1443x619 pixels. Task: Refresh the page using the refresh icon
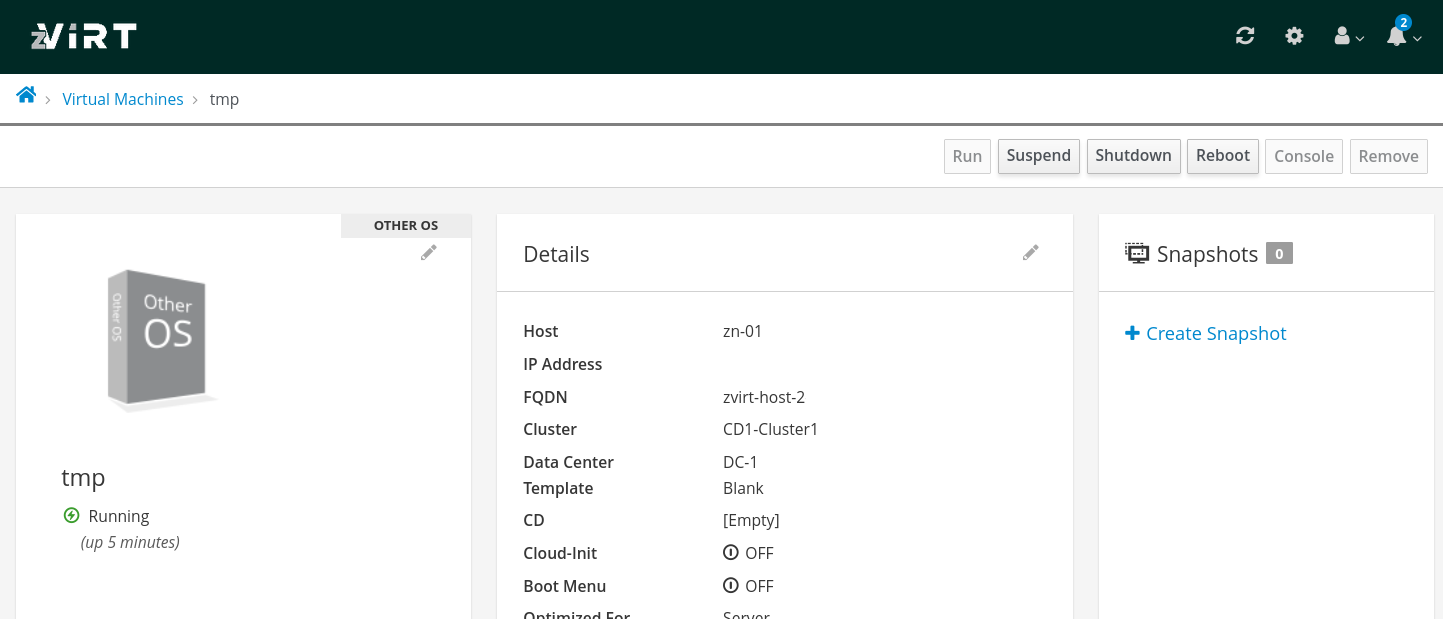click(1245, 36)
